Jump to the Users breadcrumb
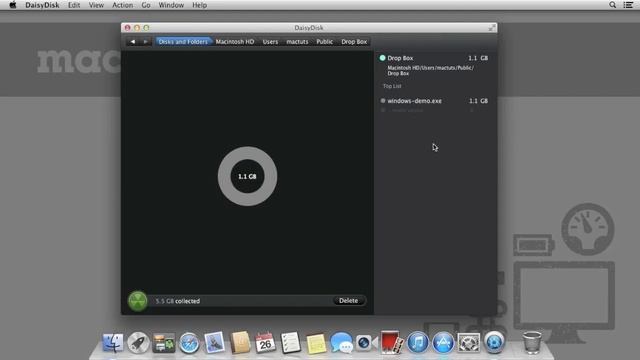This screenshot has width=640, height=360. pyautogui.click(x=270, y=42)
